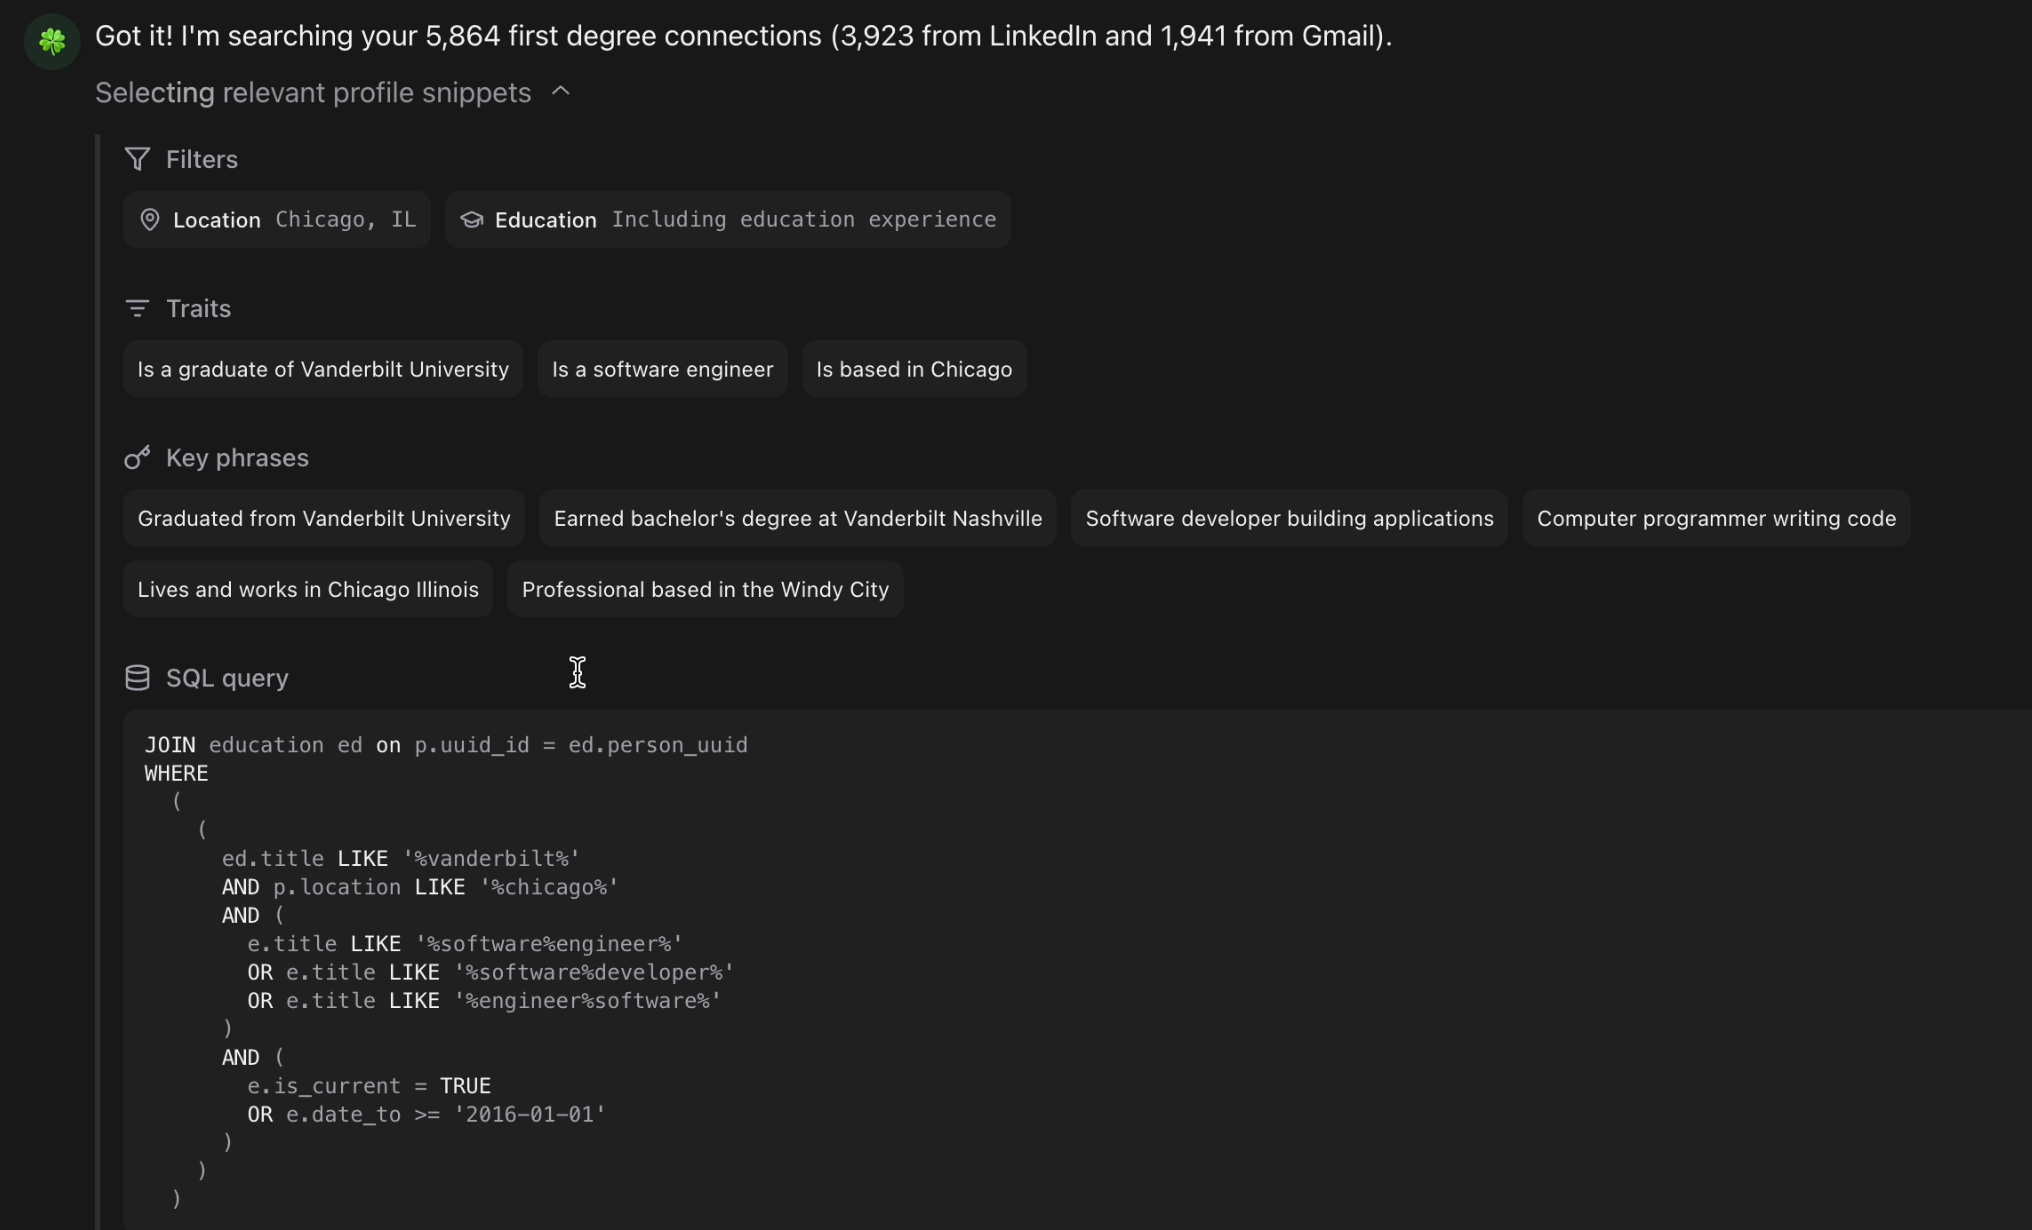Screen dimensions: 2032x1230
Task: Click the green clover assistant avatar
Action: (52, 40)
